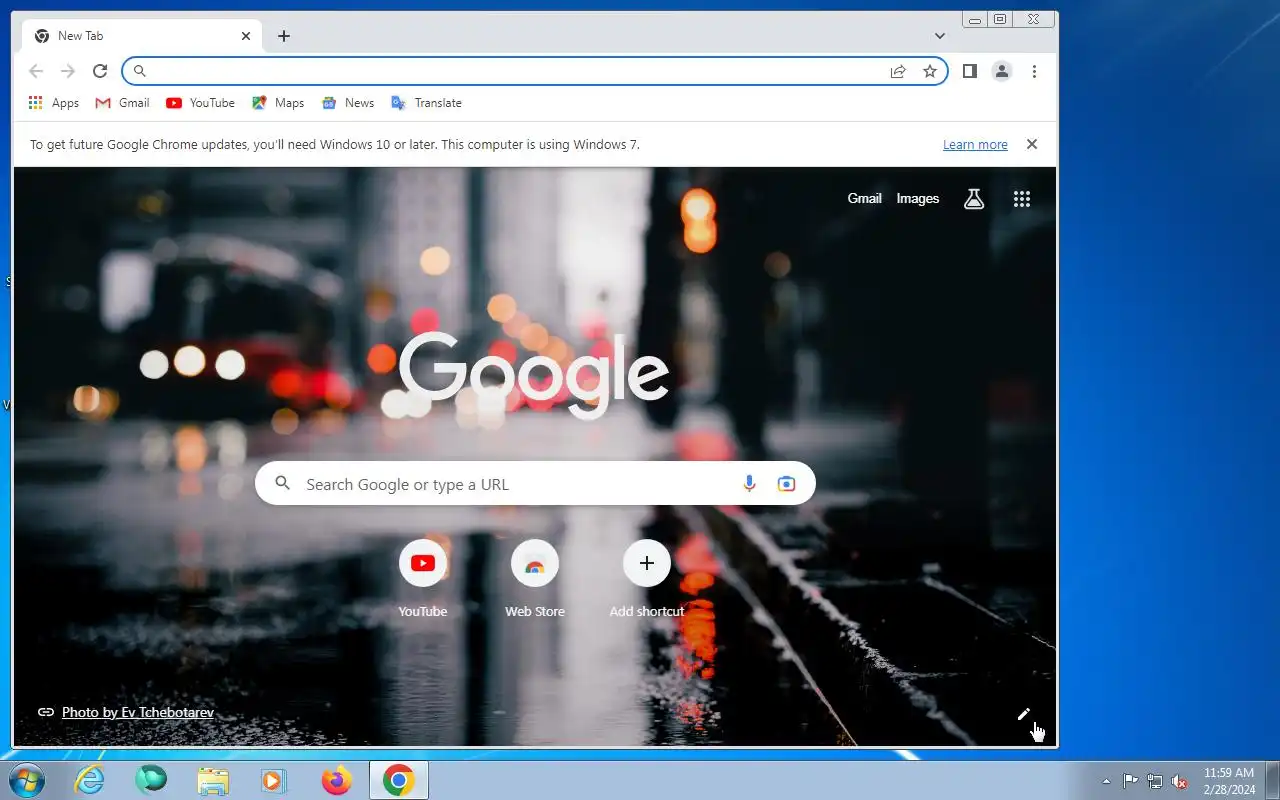
Task: Click the Google logo
Action: coord(534,375)
